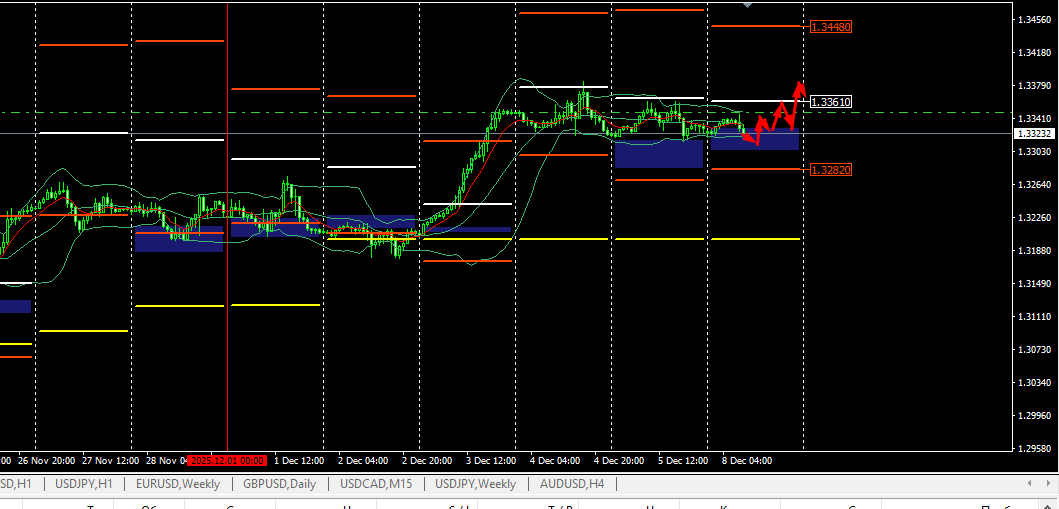Click 1.32260 on the price scale

click(x=1035, y=217)
